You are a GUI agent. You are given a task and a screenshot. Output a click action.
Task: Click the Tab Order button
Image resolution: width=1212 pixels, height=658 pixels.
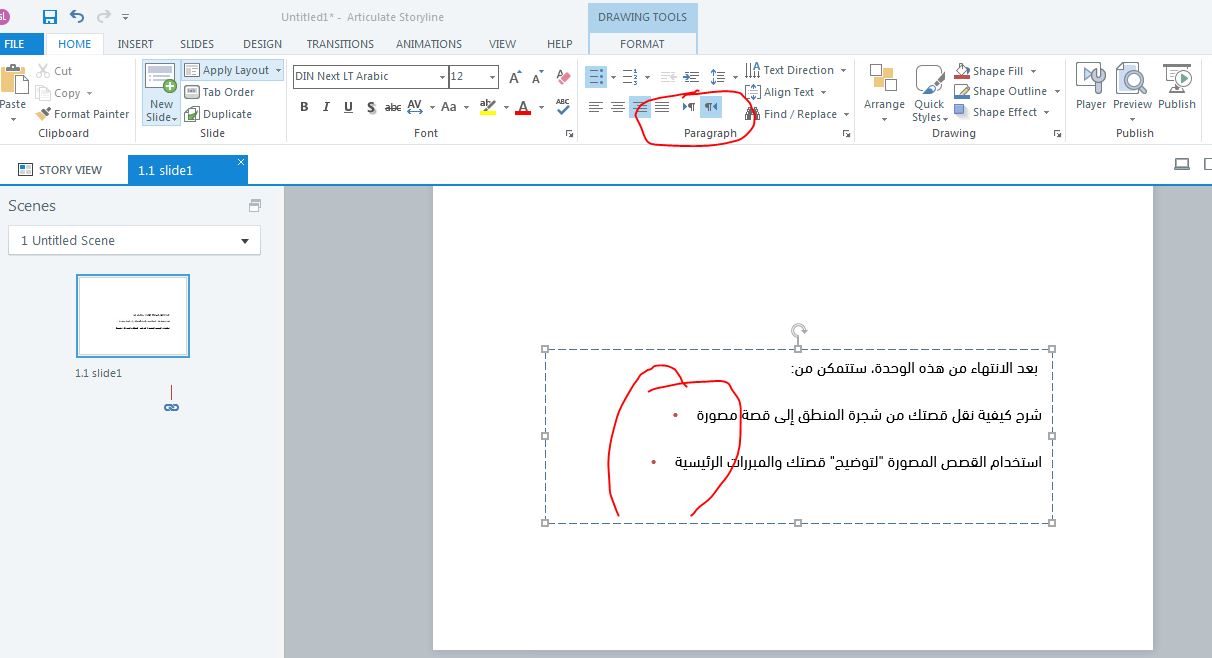[219, 92]
